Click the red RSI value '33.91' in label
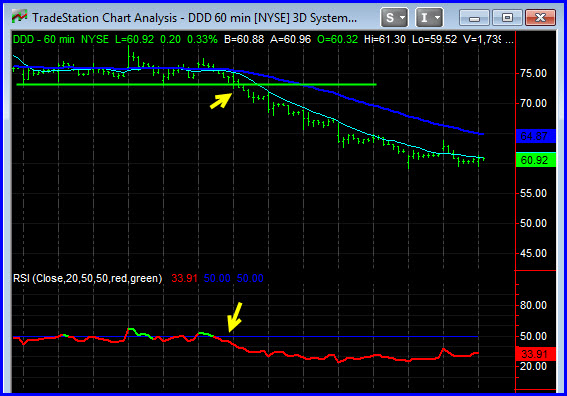 [x=184, y=278]
